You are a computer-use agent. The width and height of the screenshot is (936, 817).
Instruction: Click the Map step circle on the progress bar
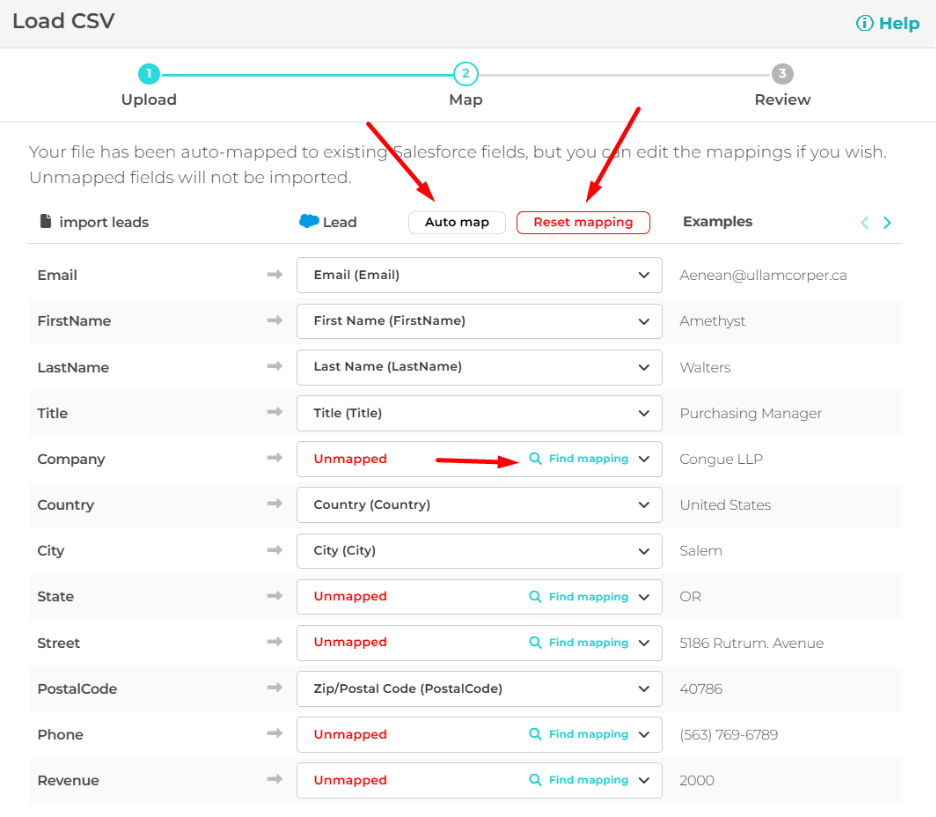click(x=465, y=73)
